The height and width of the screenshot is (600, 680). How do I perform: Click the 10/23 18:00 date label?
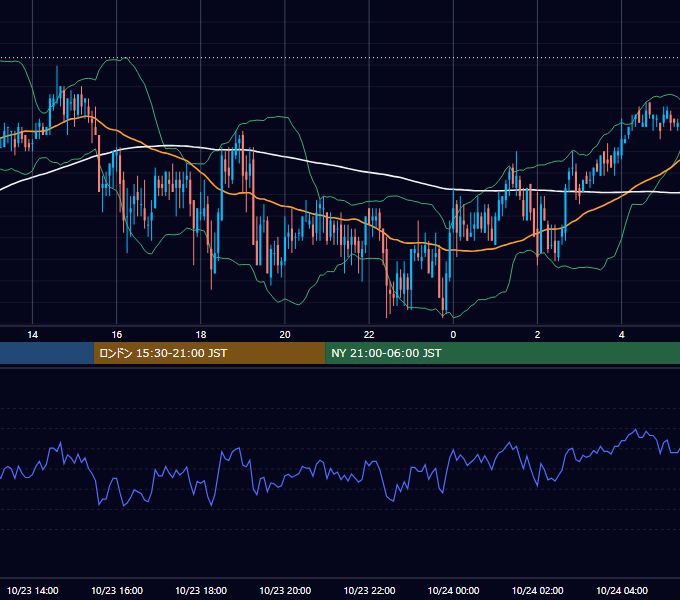click(201, 590)
